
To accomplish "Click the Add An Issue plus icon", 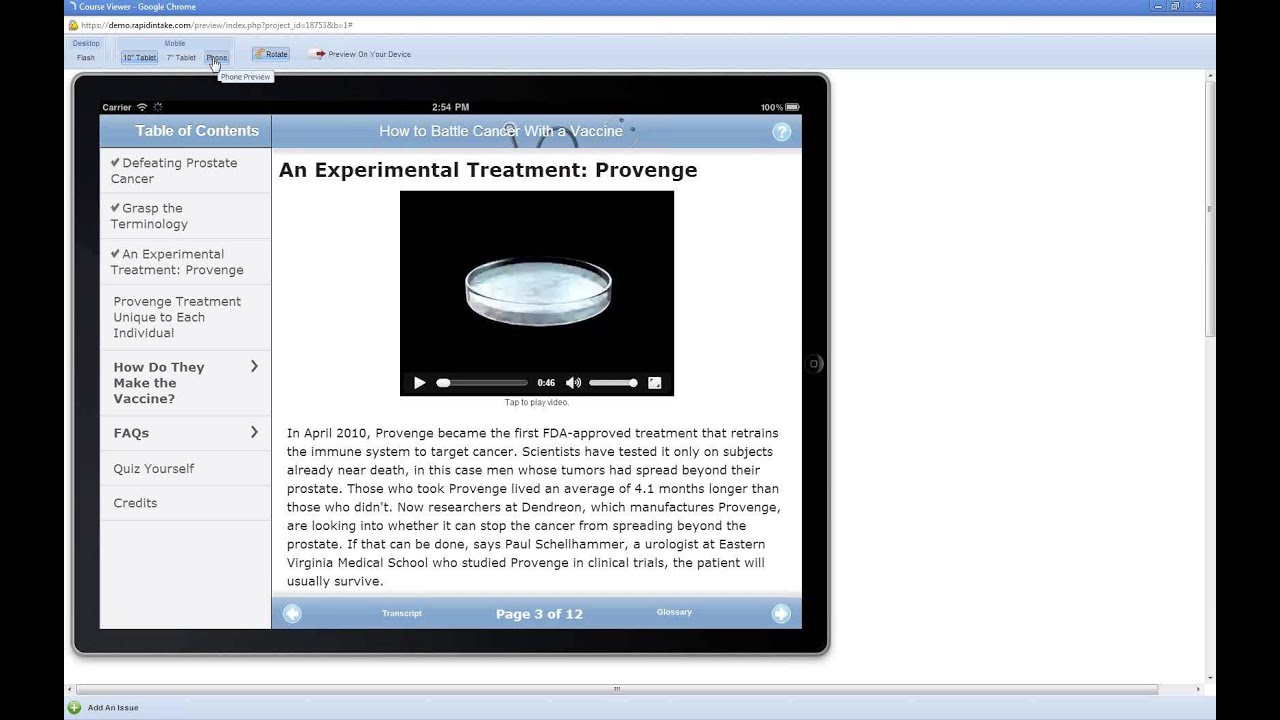I will tap(74, 707).
